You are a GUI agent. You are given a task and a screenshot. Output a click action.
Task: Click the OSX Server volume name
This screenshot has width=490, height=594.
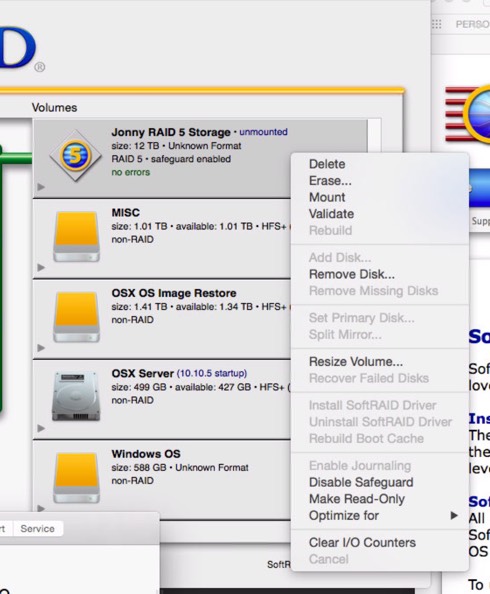(142, 374)
